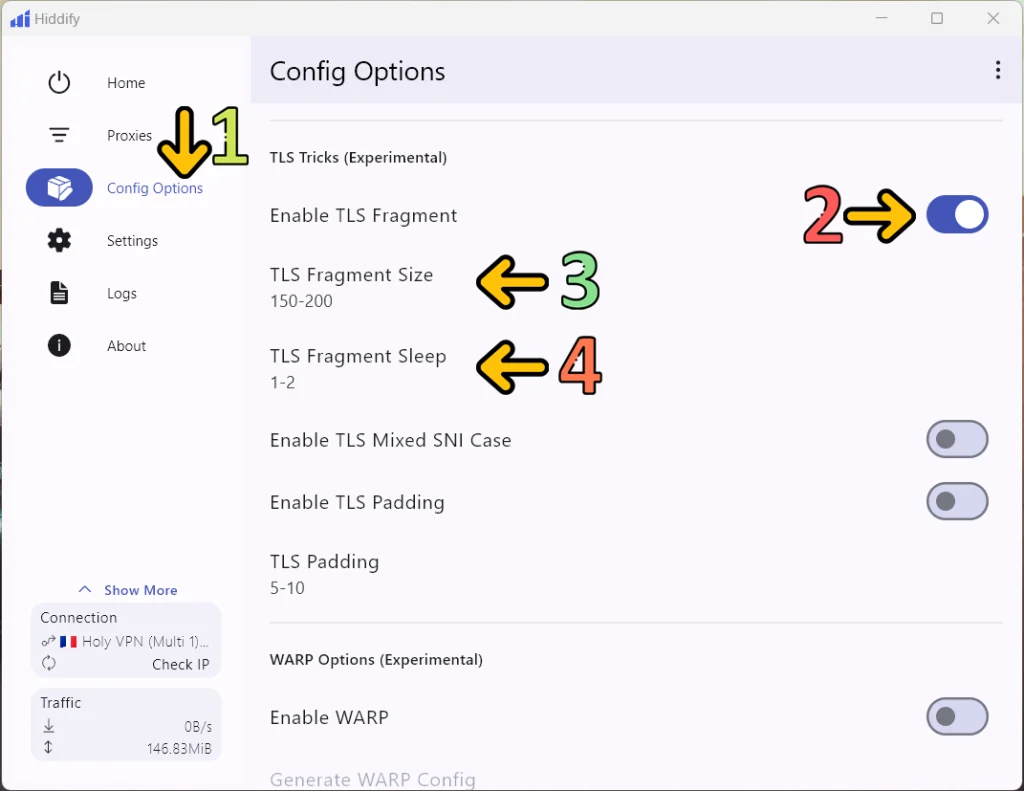Open Proxies using the filter icon

58,135
